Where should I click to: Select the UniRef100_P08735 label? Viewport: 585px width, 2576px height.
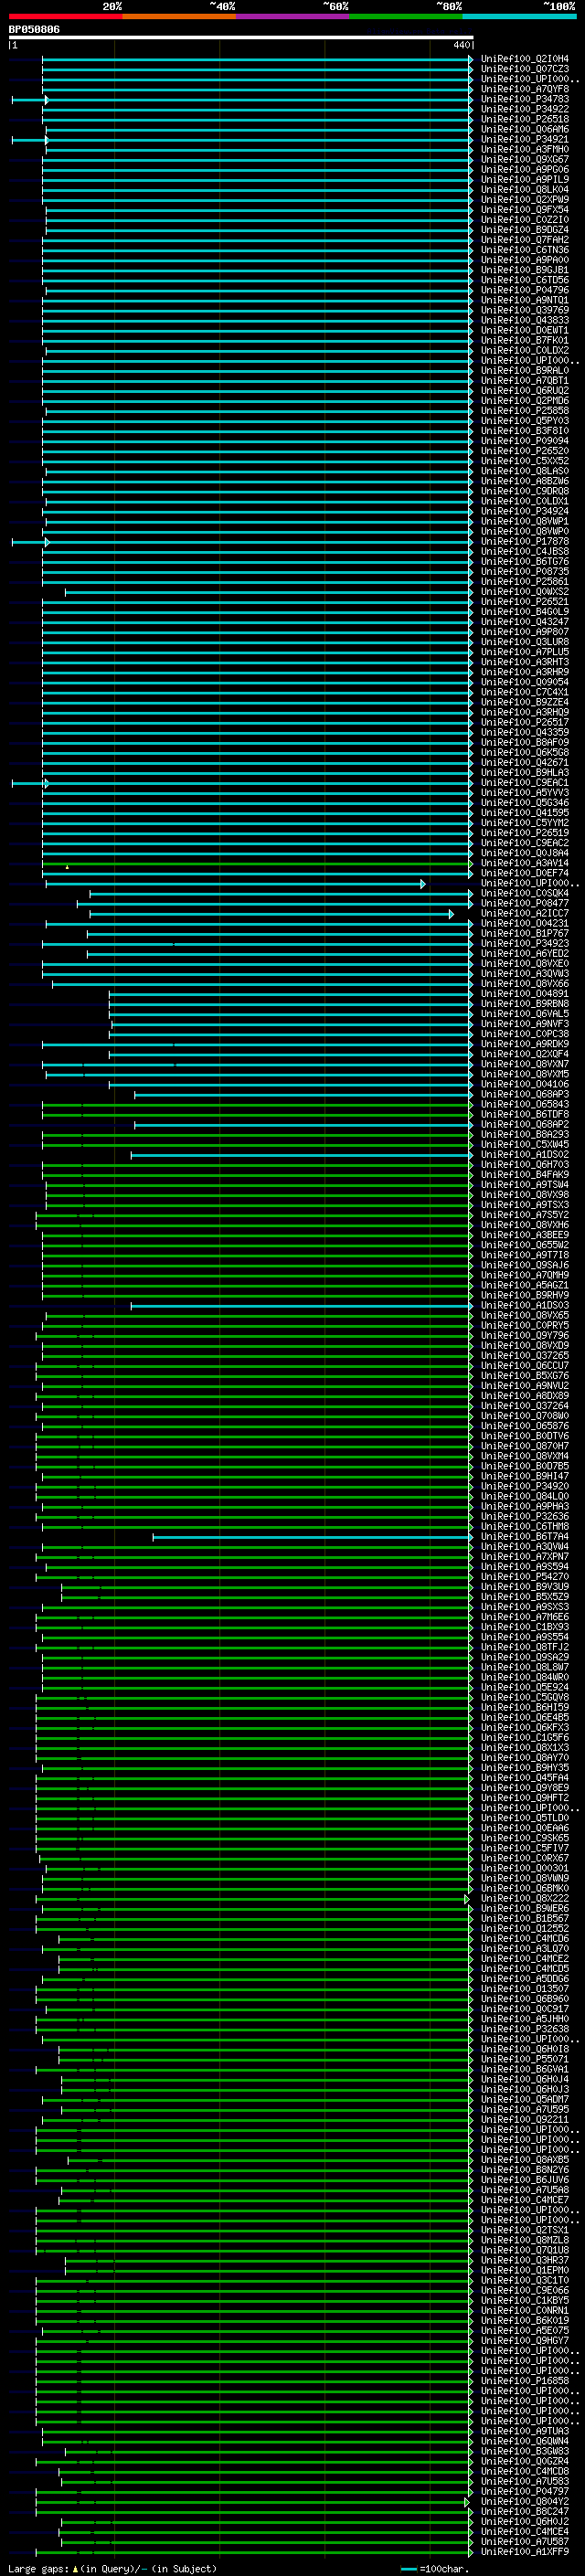[525, 571]
